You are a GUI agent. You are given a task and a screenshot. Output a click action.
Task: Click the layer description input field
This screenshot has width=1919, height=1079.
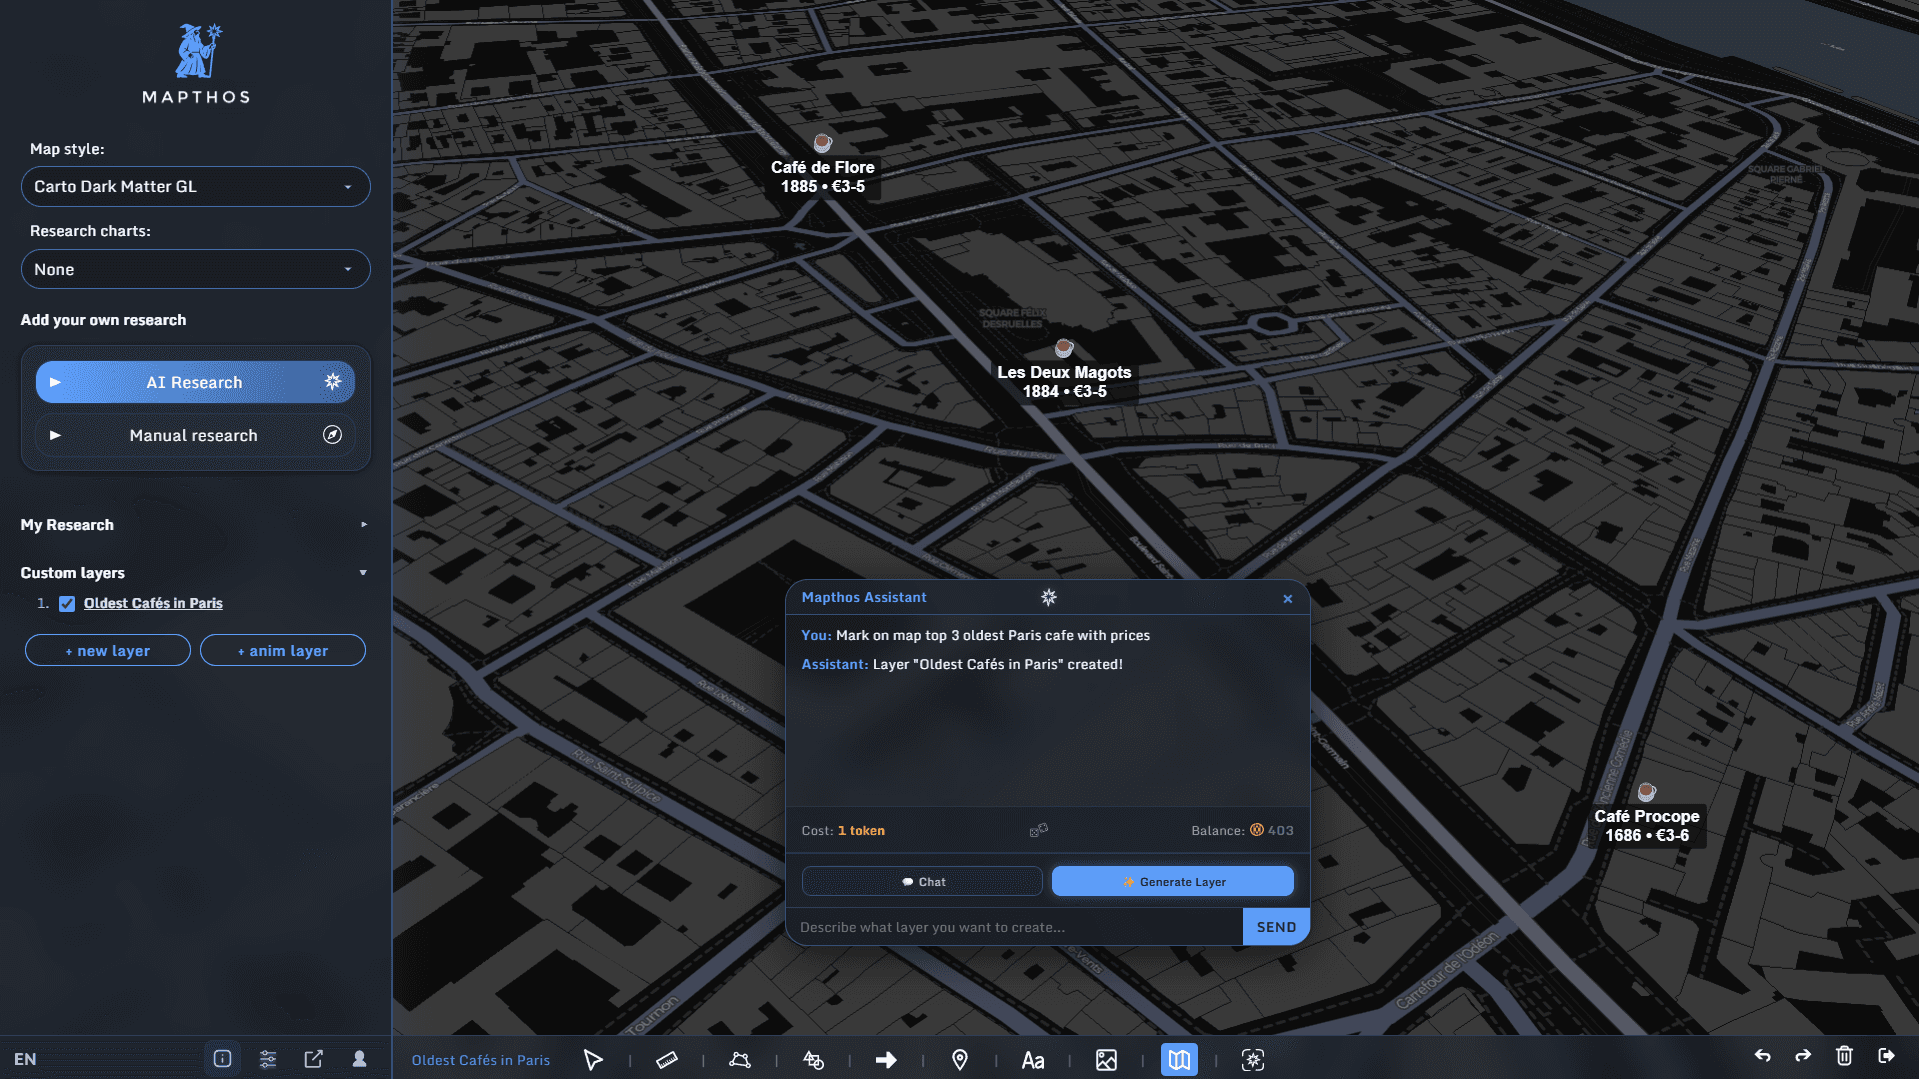coord(1014,928)
